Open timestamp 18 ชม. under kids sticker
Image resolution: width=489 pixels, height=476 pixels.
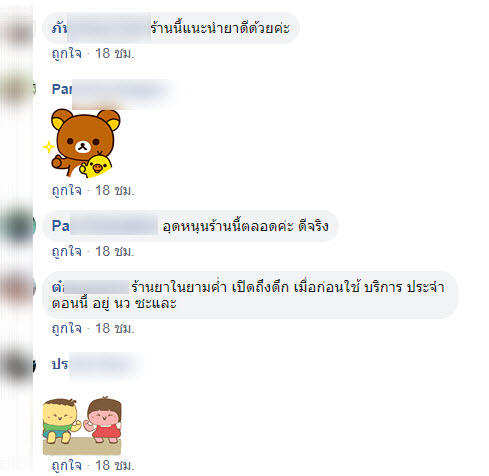[115, 465]
